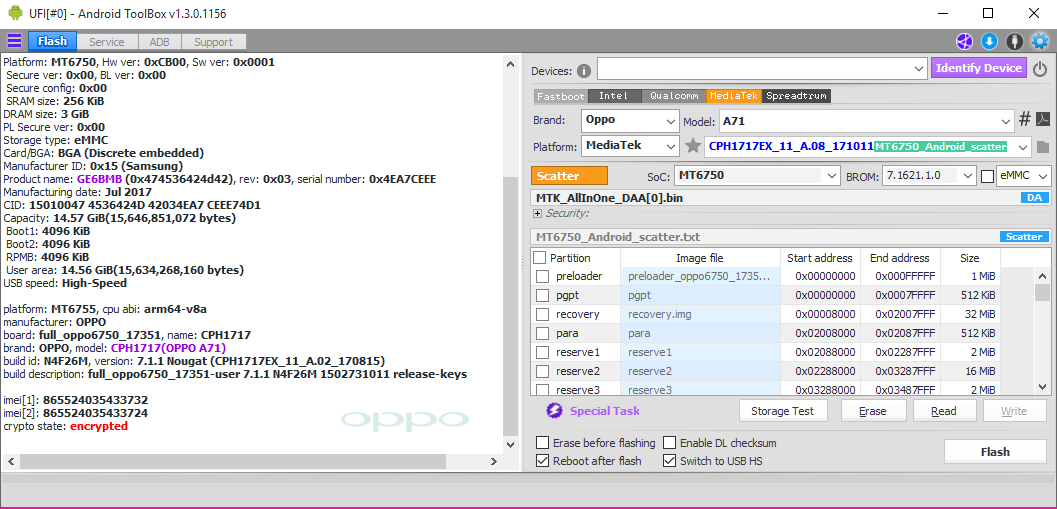Select the Intel mode tab

coord(614,96)
